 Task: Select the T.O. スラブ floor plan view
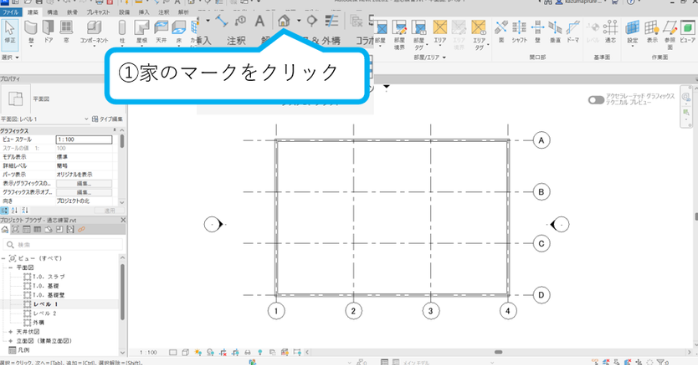point(49,276)
